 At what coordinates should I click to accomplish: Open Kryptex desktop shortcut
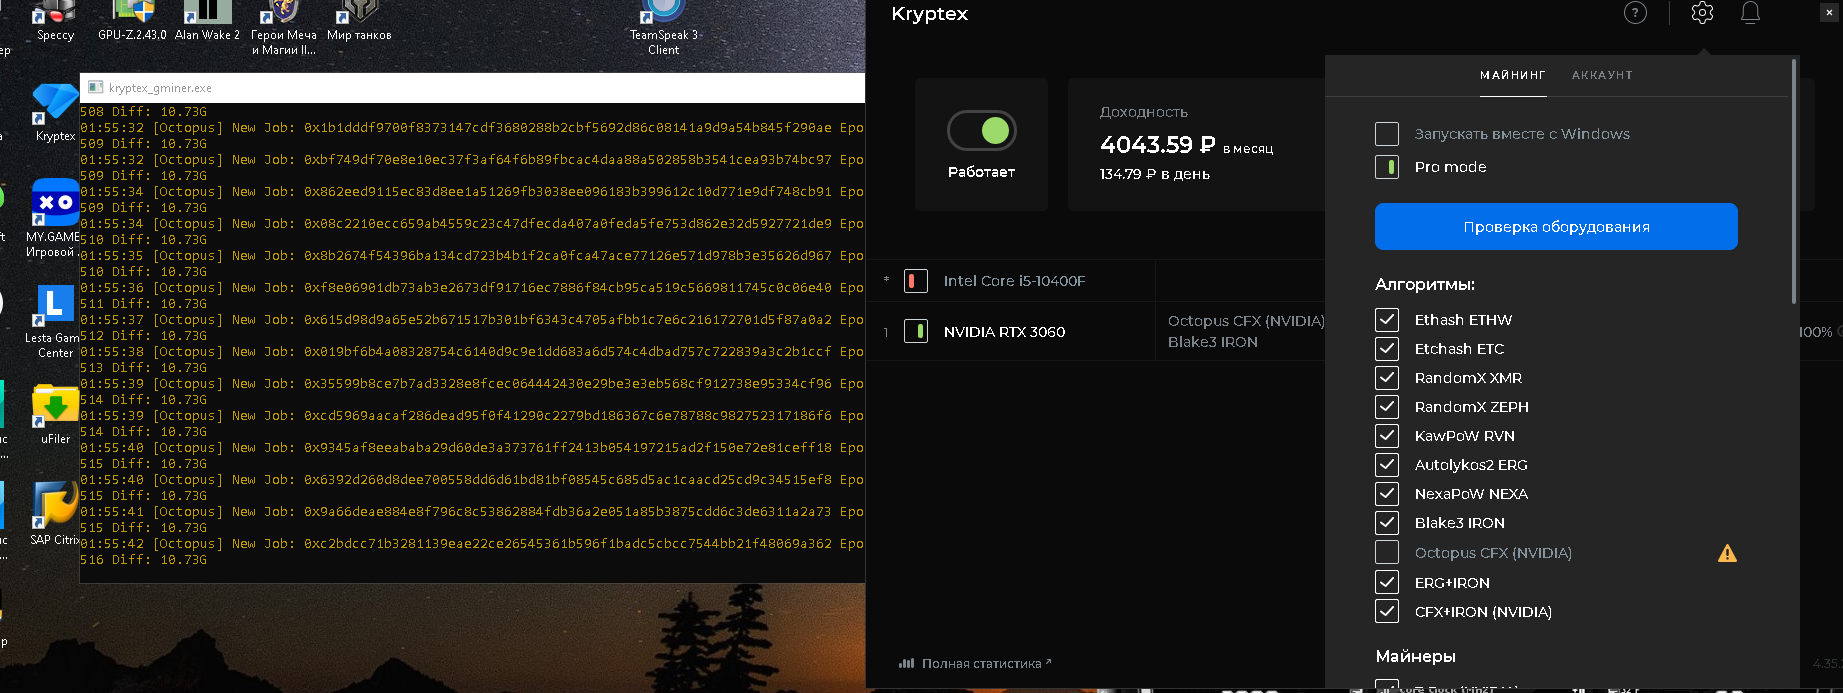point(55,112)
